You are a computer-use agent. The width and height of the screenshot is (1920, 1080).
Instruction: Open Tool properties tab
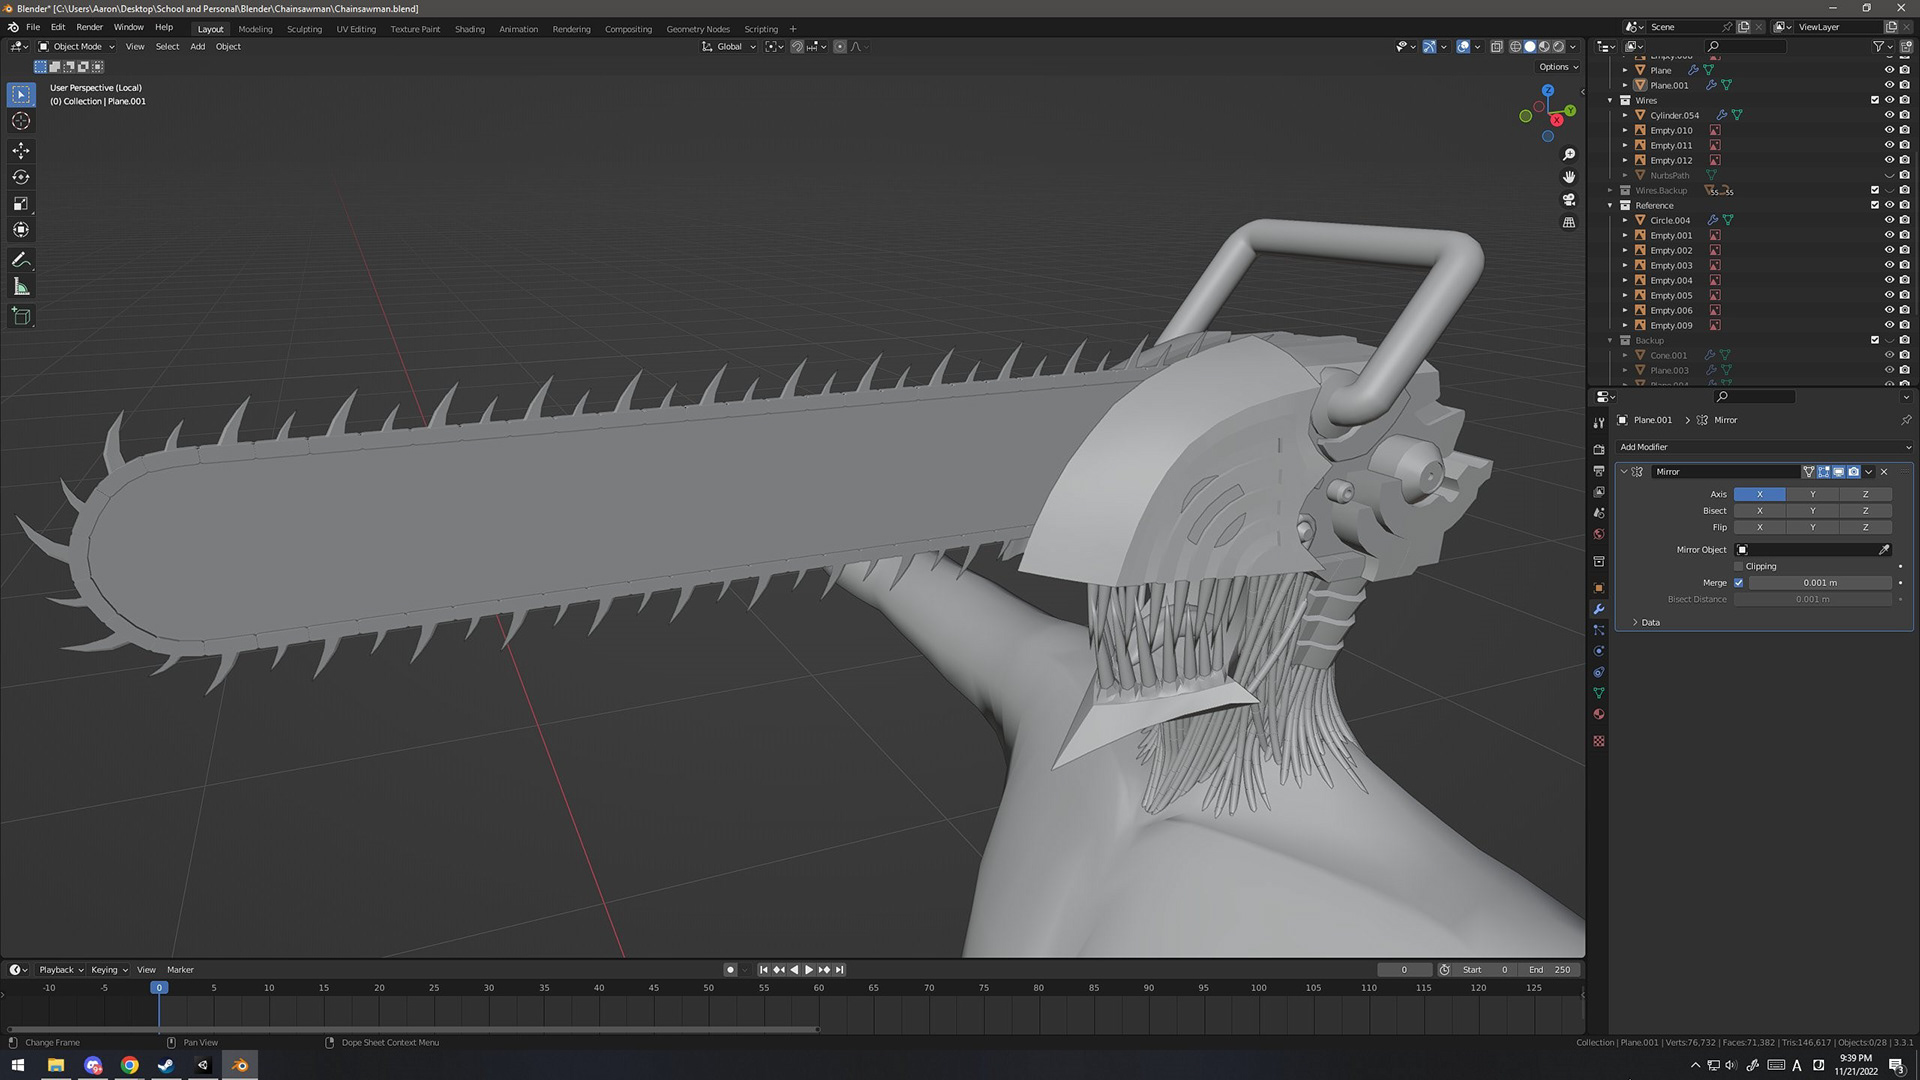point(1599,423)
